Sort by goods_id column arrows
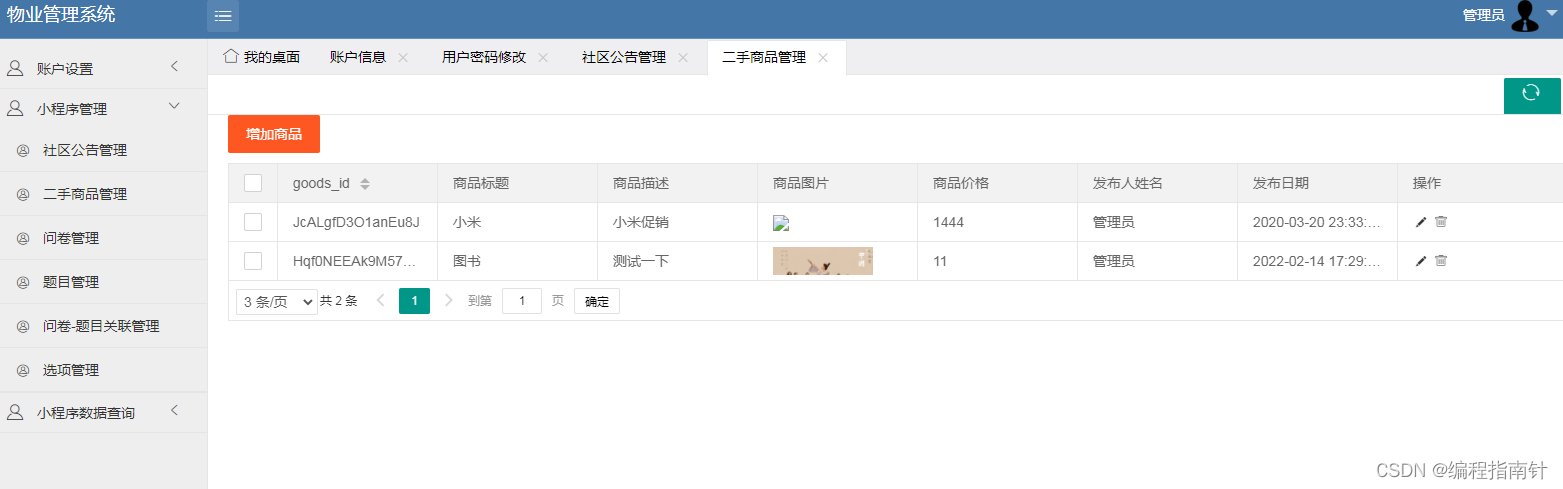 pyautogui.click(x=365, y=184)
